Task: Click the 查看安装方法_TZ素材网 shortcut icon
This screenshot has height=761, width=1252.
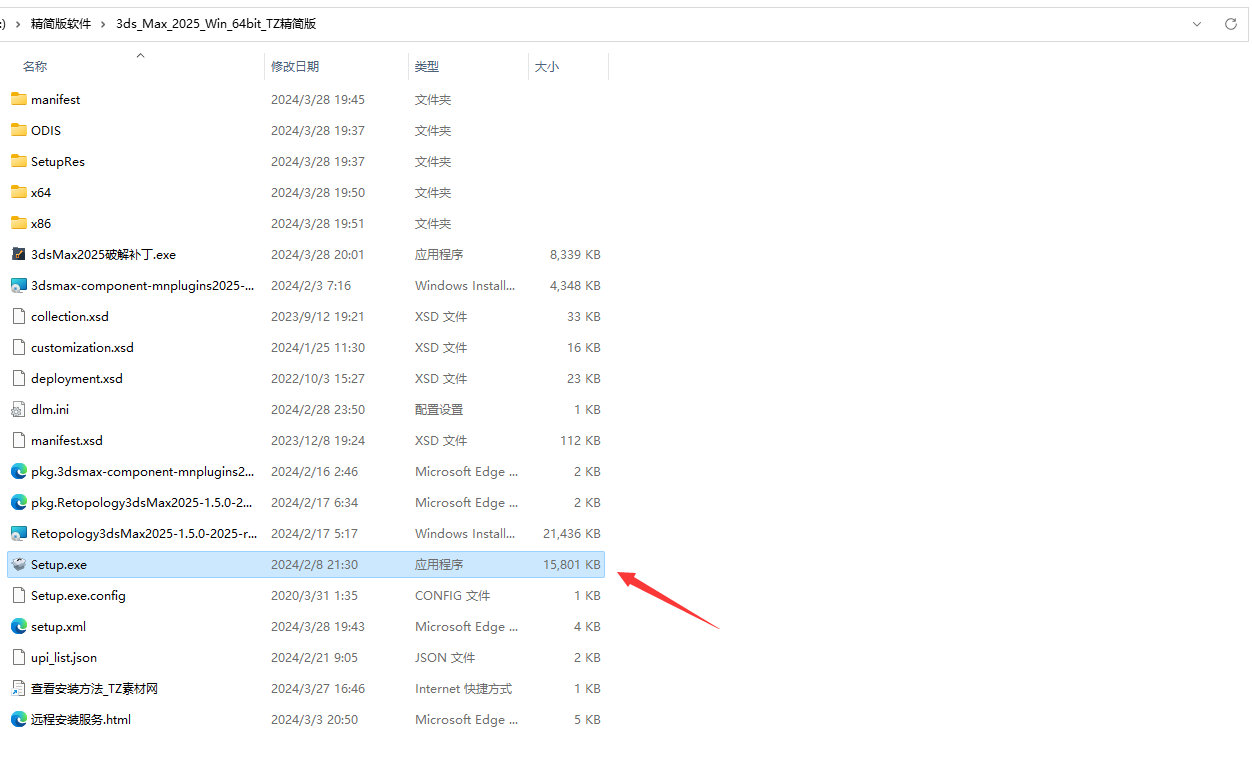Action: (x=18, y=688)
